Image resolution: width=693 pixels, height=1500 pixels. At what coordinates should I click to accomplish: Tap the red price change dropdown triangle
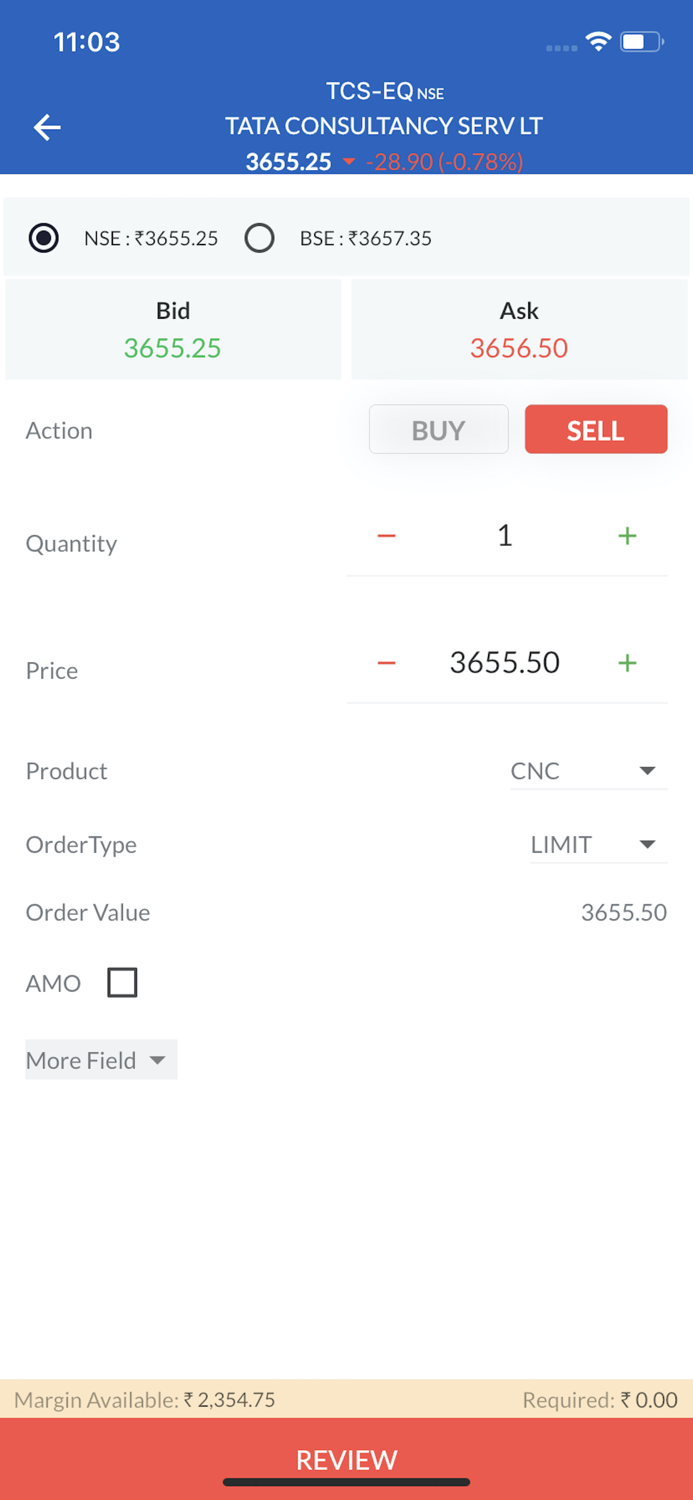[349, 161]
